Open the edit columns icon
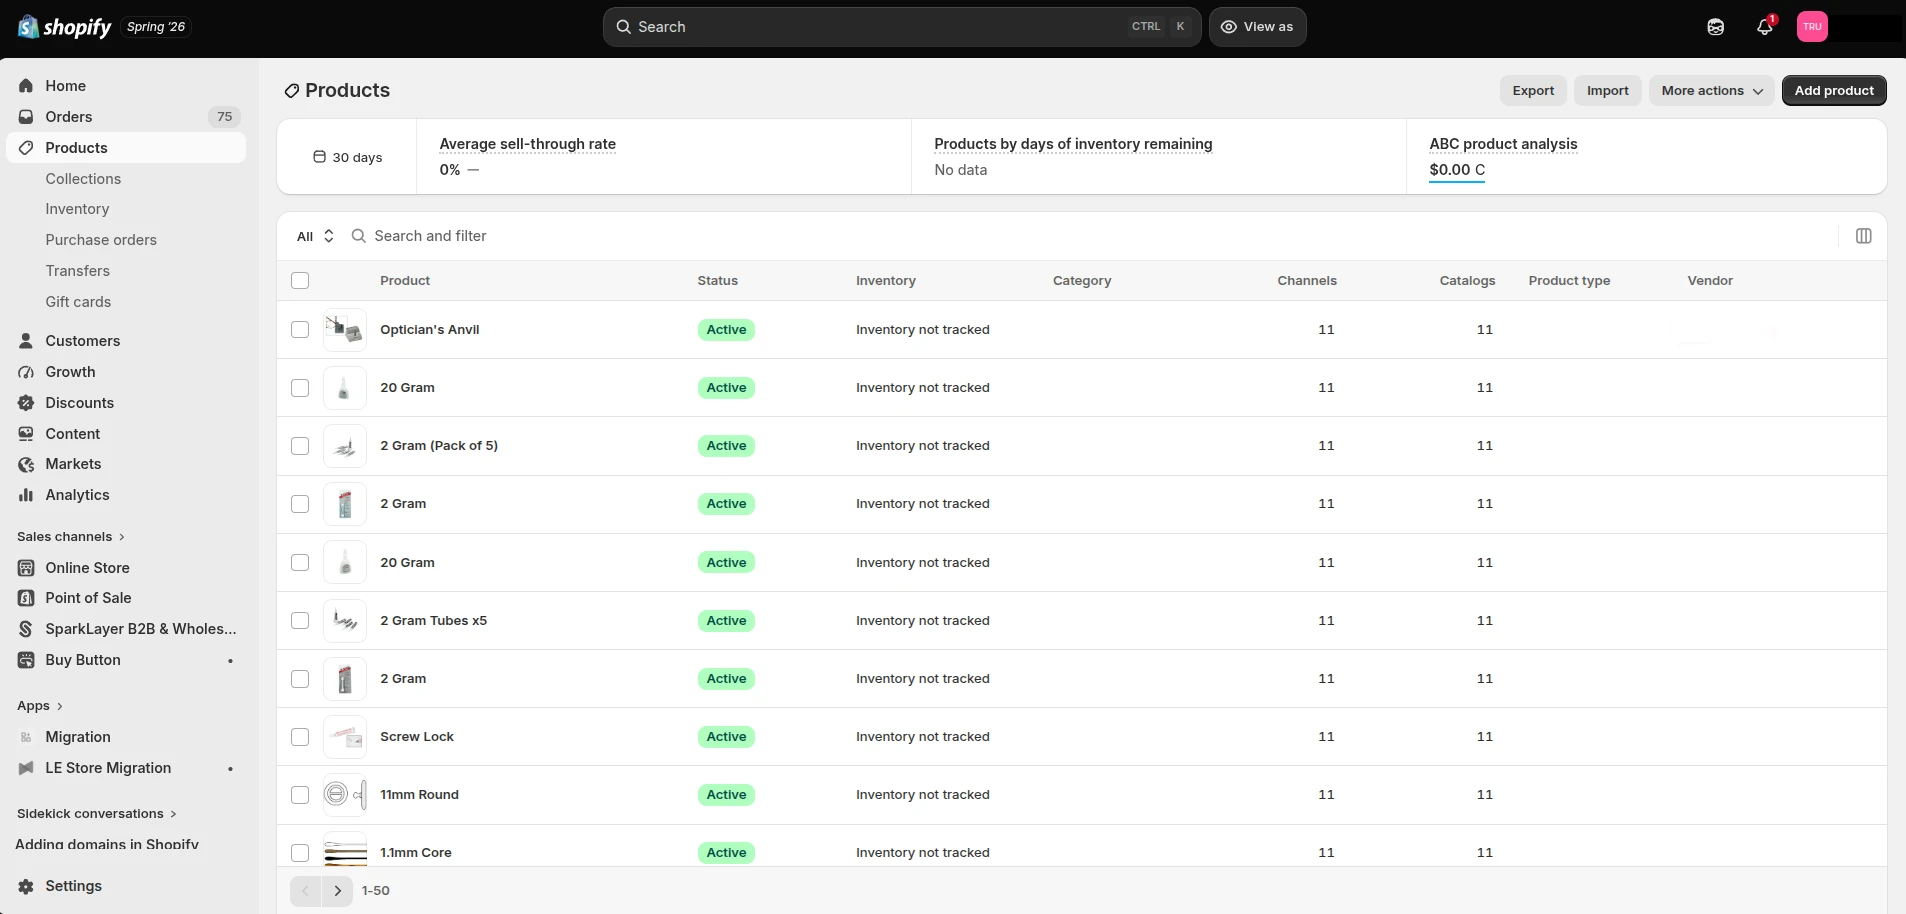Screen dimensions: 1906x914 [1863, 236]
